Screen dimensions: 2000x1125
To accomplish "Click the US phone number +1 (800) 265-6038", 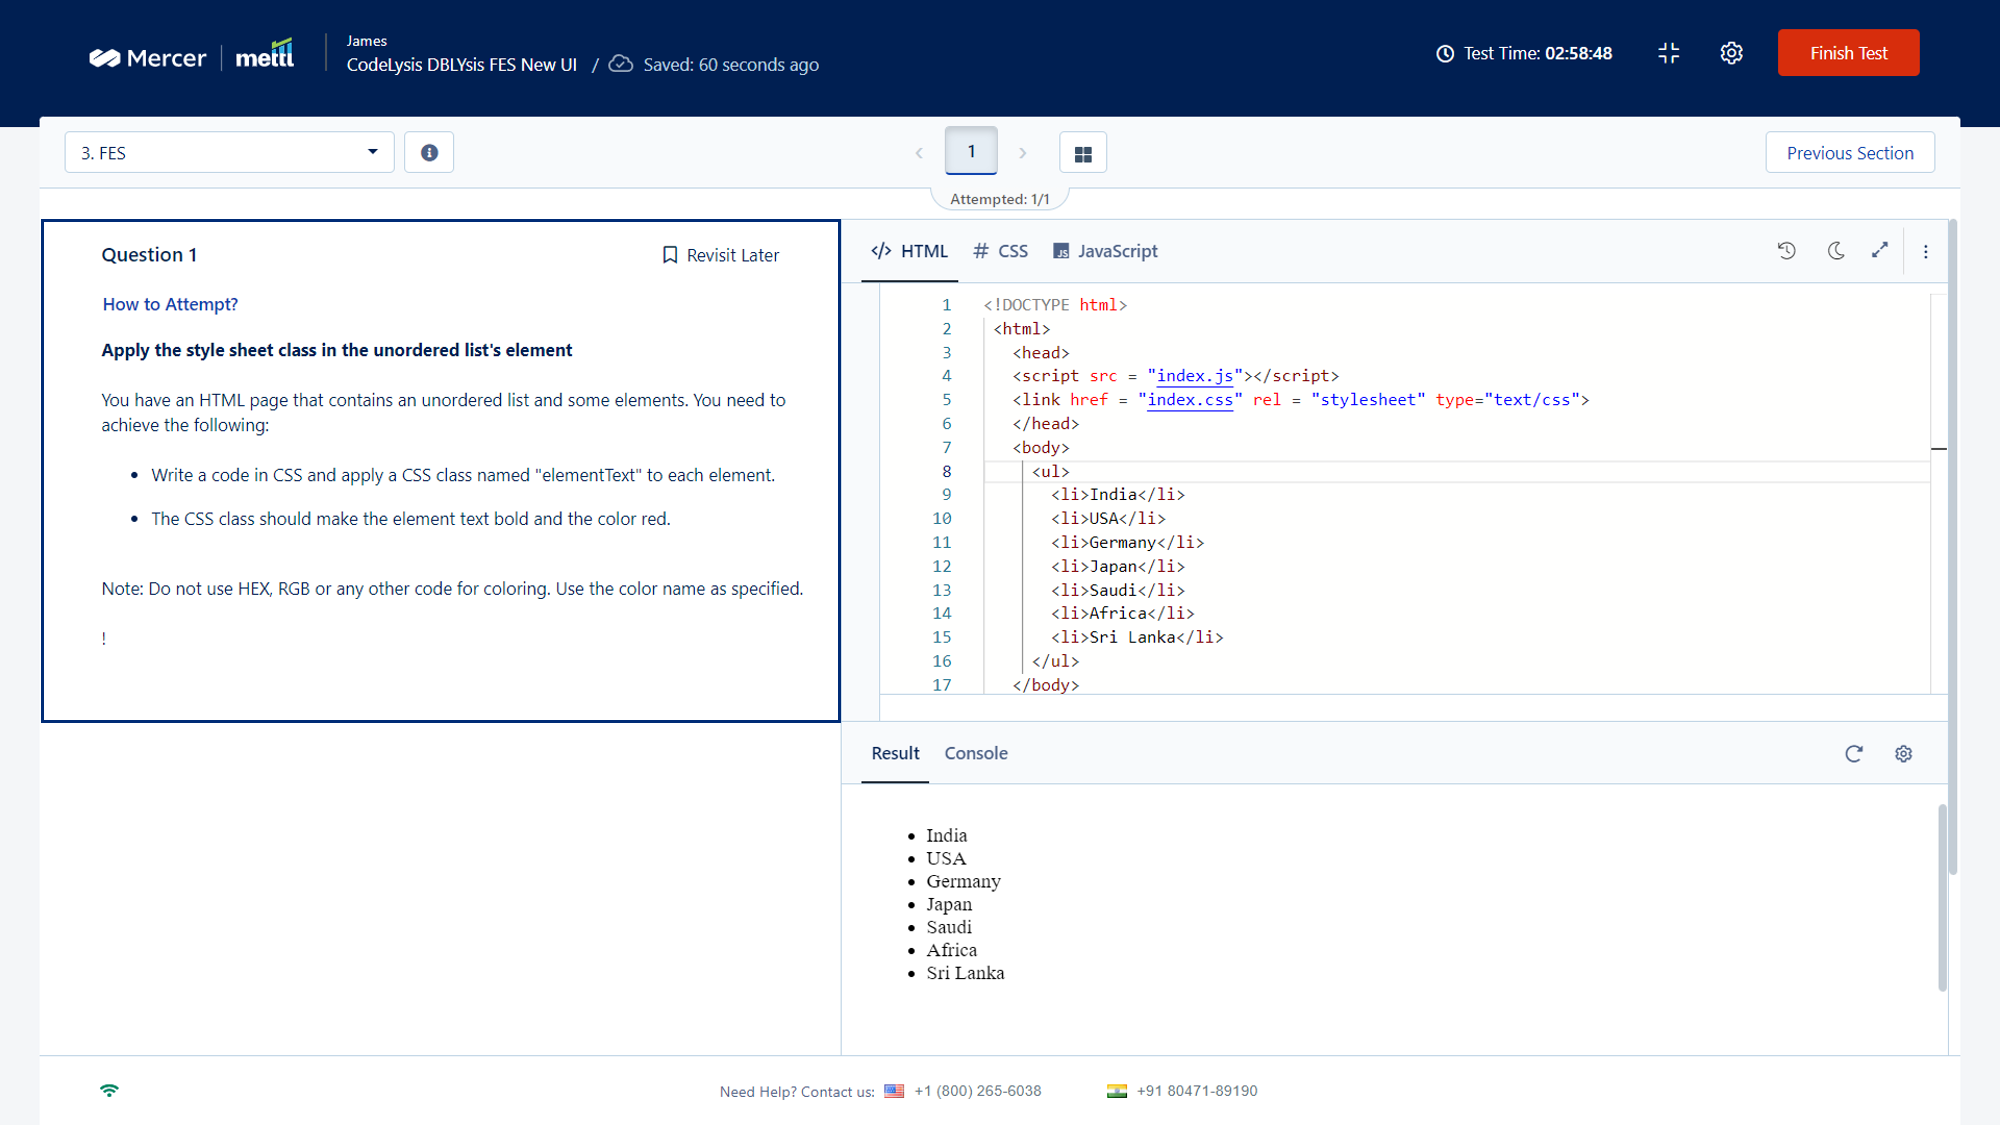I will 977,1091.
